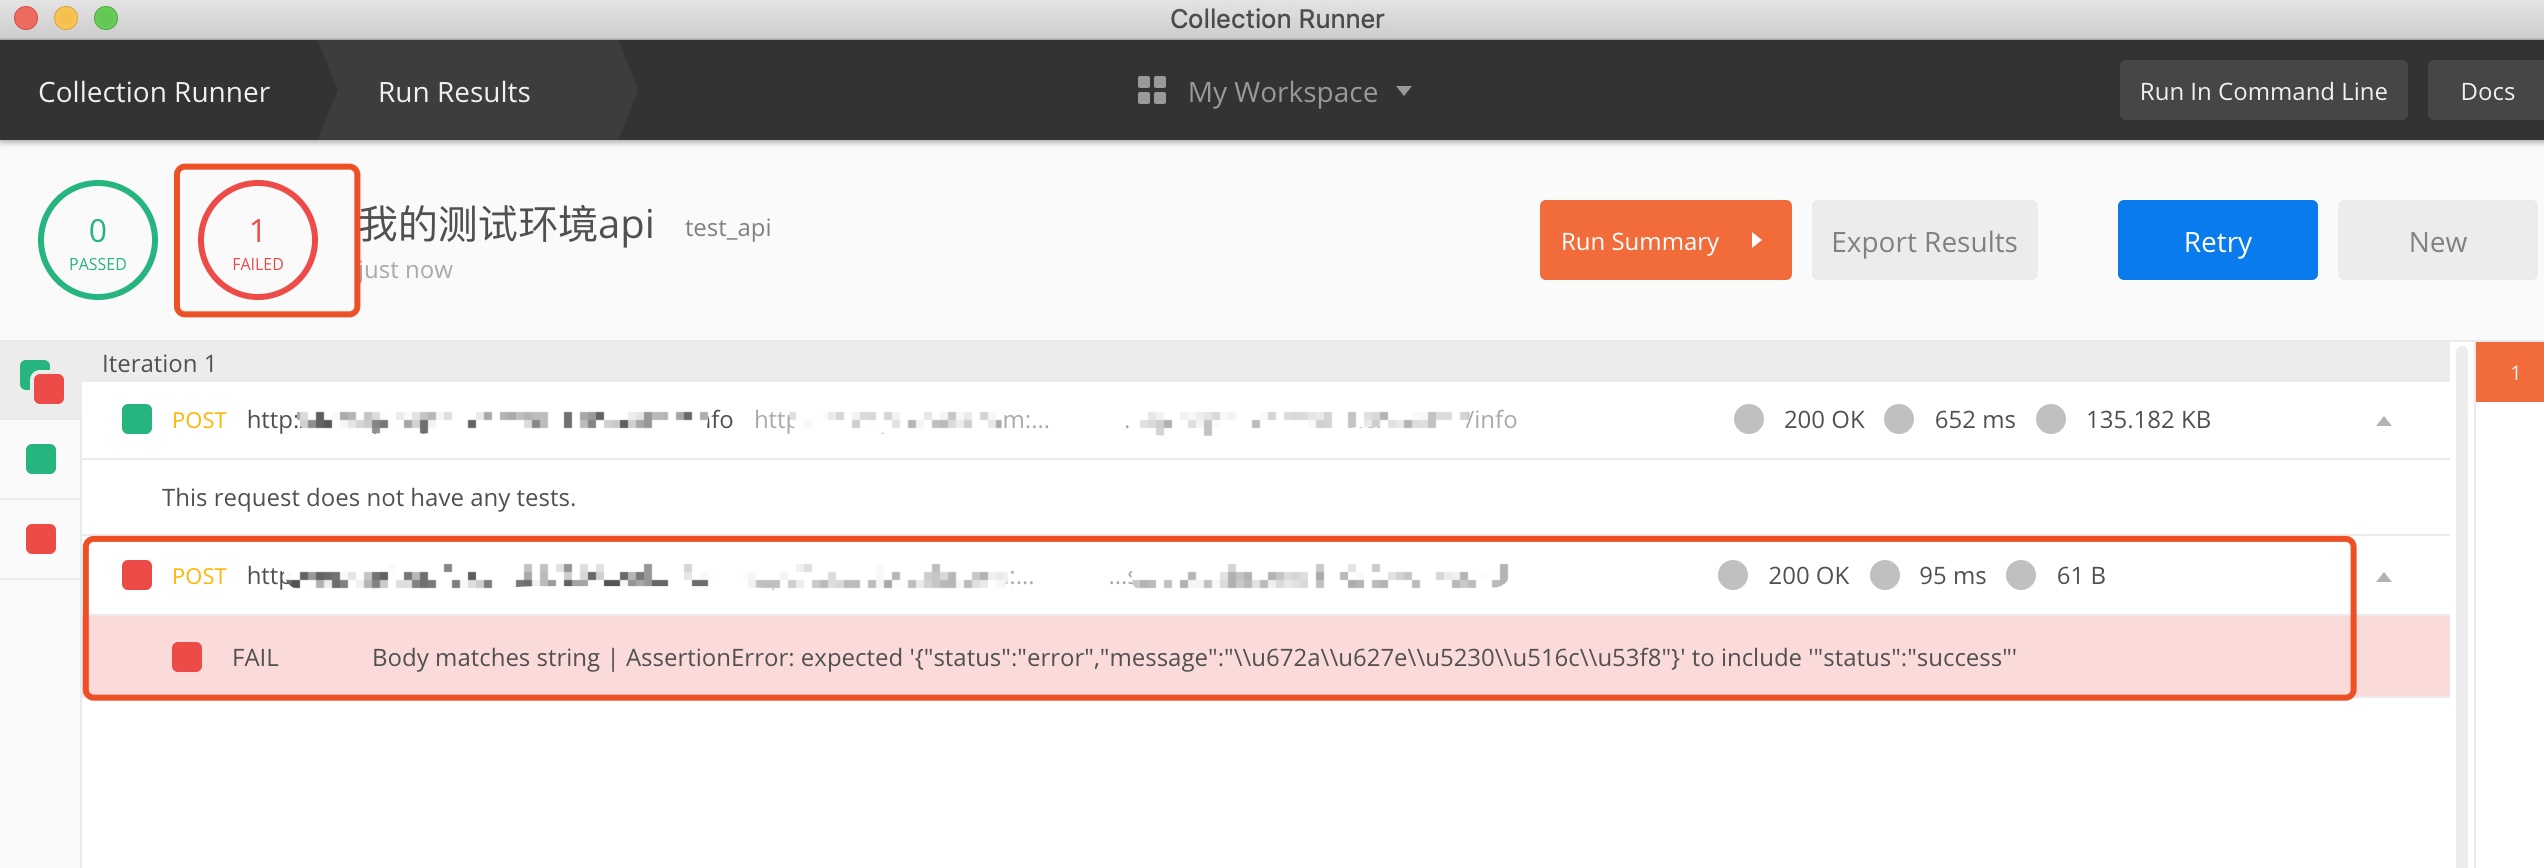The height and width of the screenshot is (868, 2544).
Task: Open the Run Results breadcrumb tab
Action: point(454,91)
